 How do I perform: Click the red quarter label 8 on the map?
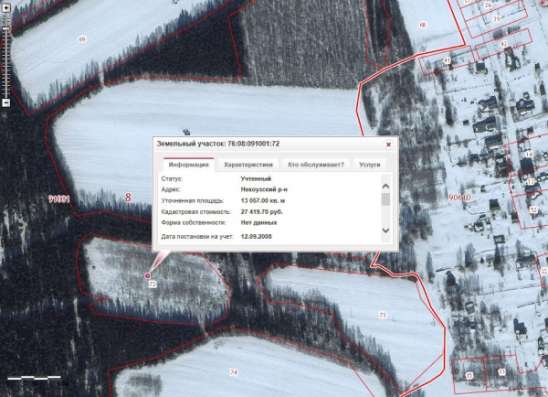(x=128, y=197)
